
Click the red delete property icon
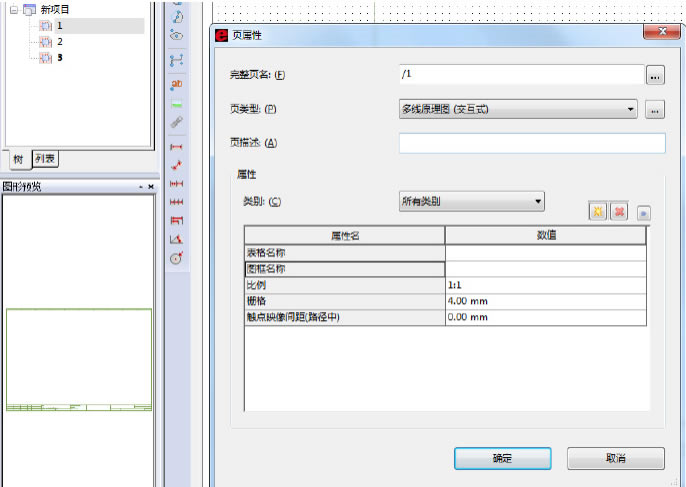(618, 212)
